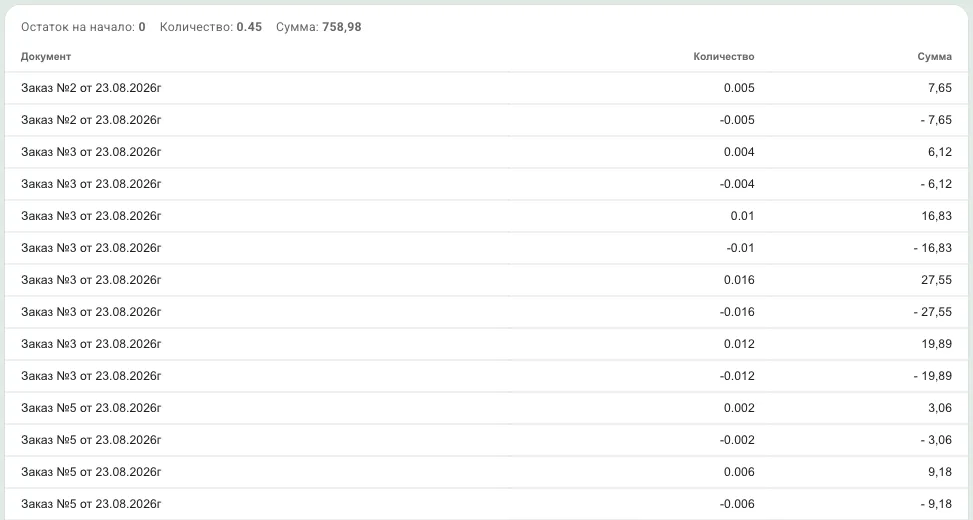
Task: Sort by the Количество column header
Action: [x=724, y=56]
